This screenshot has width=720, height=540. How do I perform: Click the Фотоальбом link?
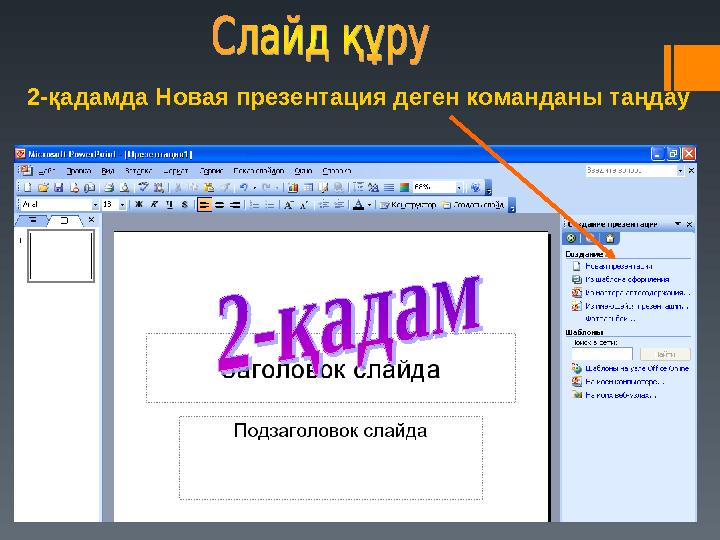coord(610,318)
